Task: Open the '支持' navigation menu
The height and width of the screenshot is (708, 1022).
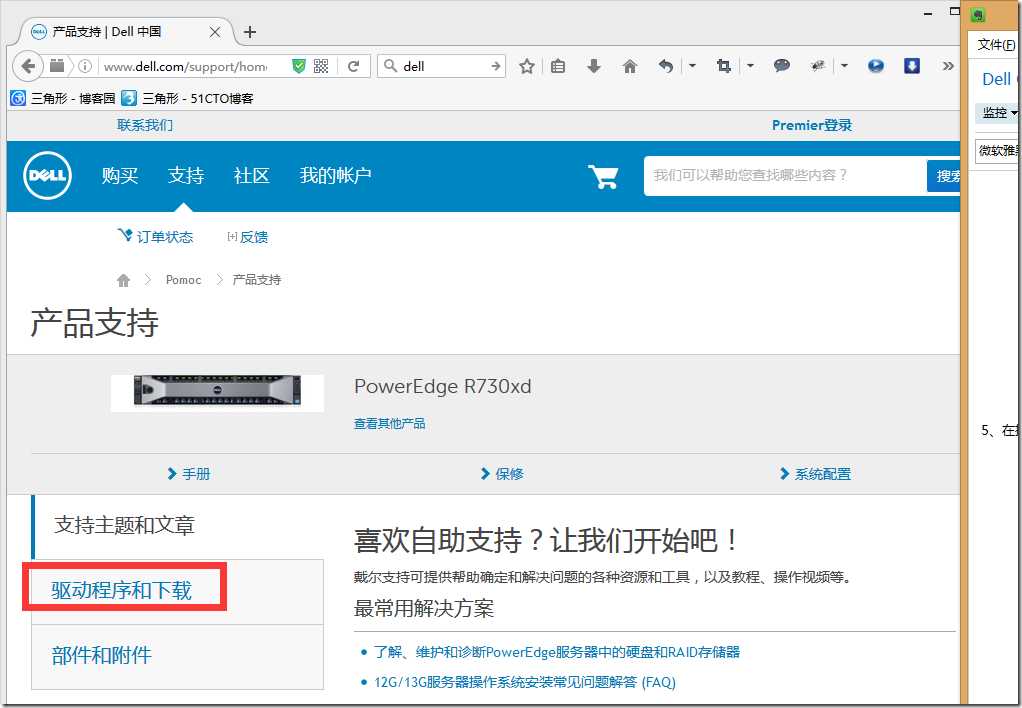Action: [x=186, y=175]
